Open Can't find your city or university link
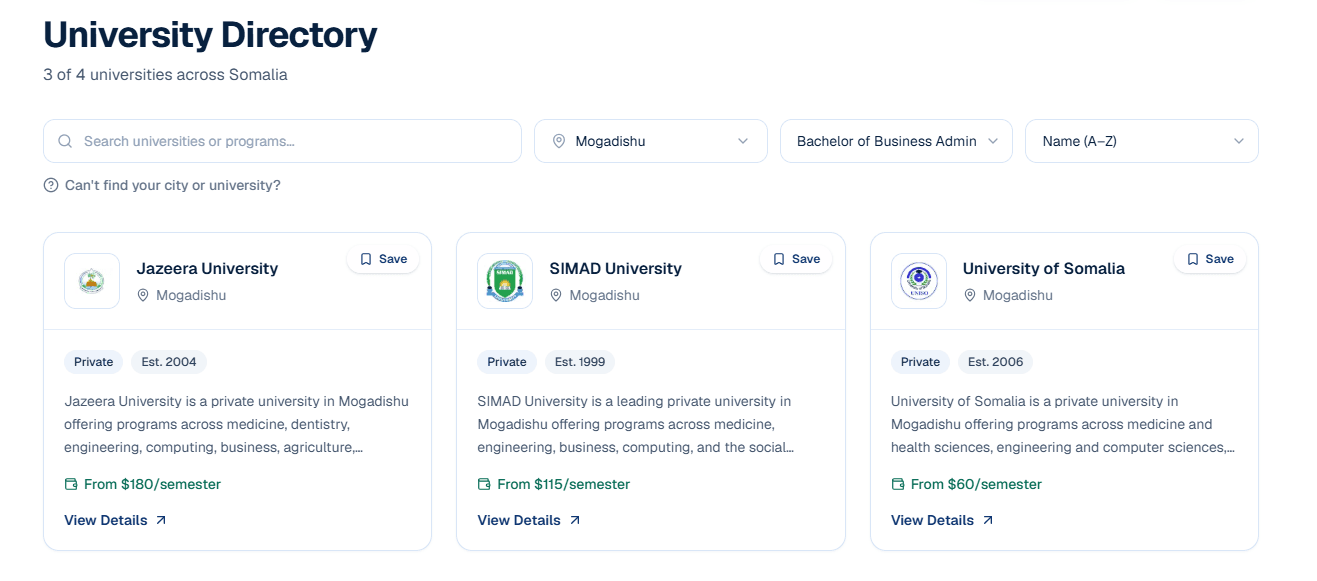This screenshot has height=581, width=1317. (162, 185)
